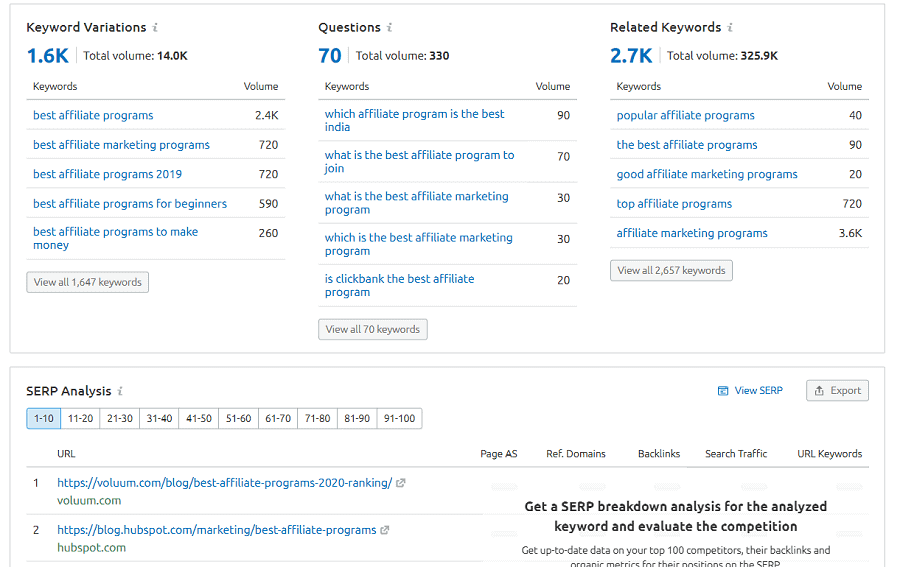Viewport: 900px width, 567px height.
Task: Select the 31-40 results tab
Action: pos(159,418)
